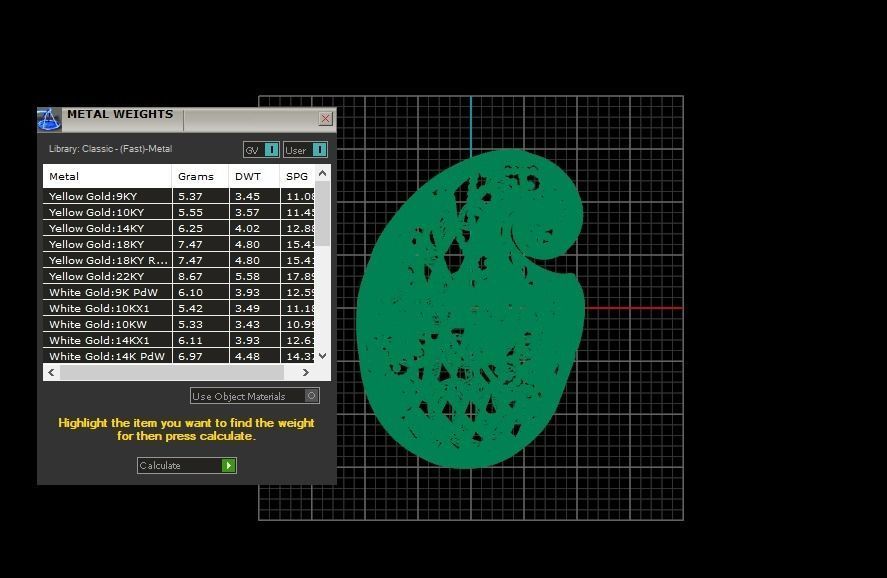Select the White Gold:9K PdW row
The width and height of the screenshot is (887, 578).
pyautogui.click(x=179, y=292)
